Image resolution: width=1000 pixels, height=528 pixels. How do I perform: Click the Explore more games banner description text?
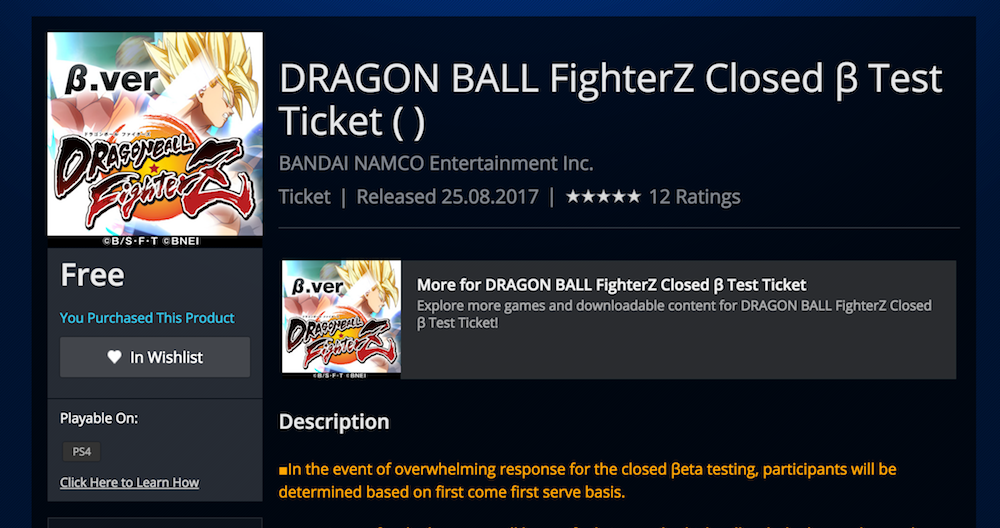point(673,314)
